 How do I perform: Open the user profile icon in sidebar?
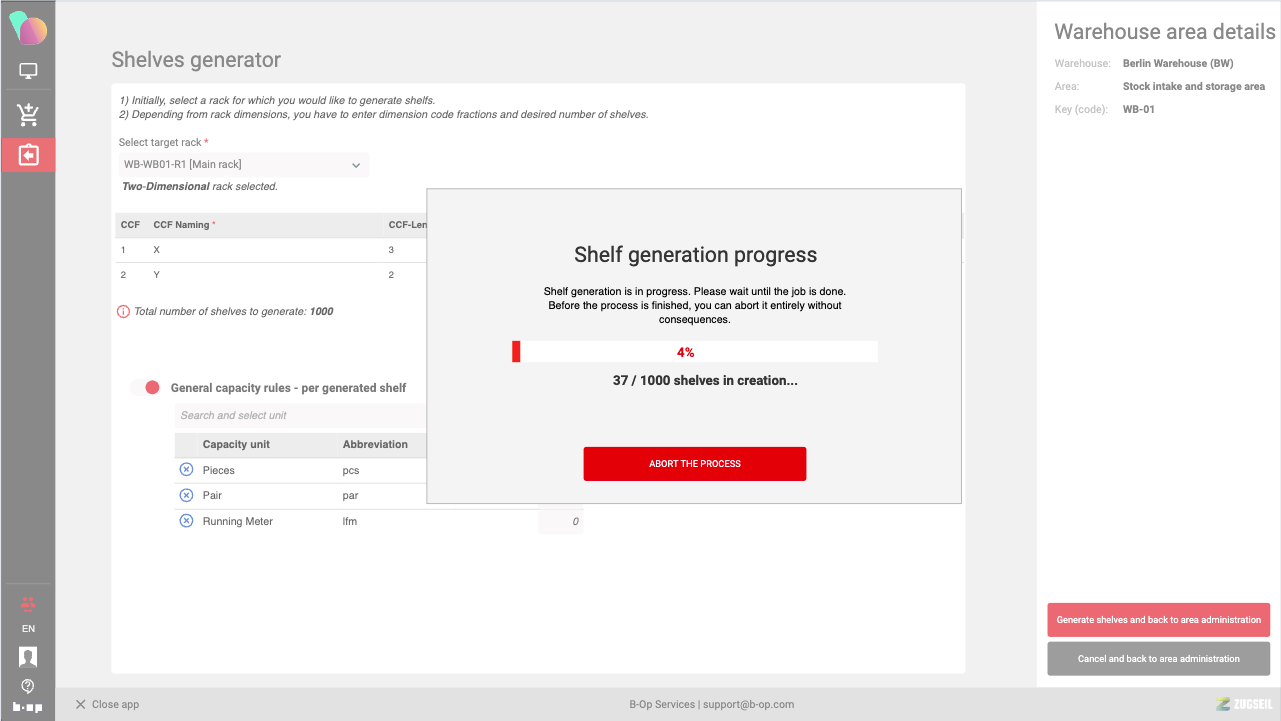click(28, 657)
